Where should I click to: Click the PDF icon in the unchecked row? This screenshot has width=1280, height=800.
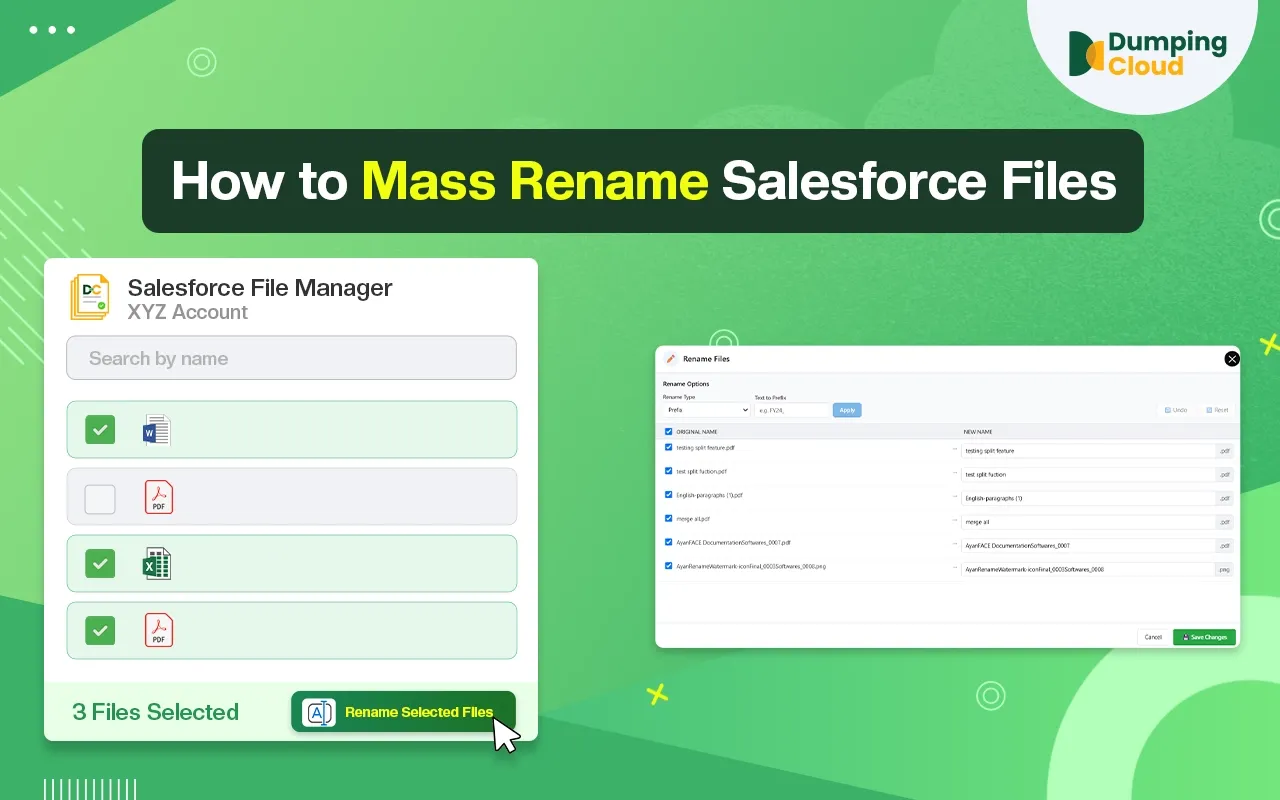[159, 497]
